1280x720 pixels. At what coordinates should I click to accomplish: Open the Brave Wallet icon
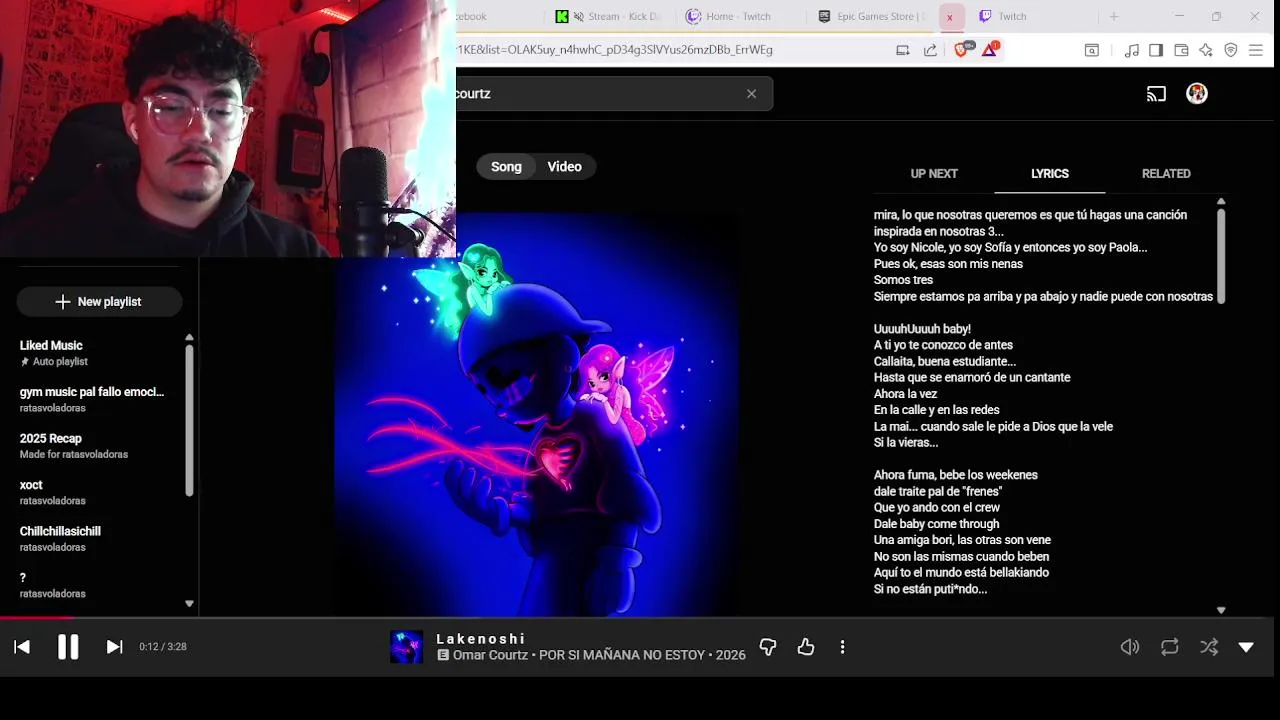[1181, 50]
